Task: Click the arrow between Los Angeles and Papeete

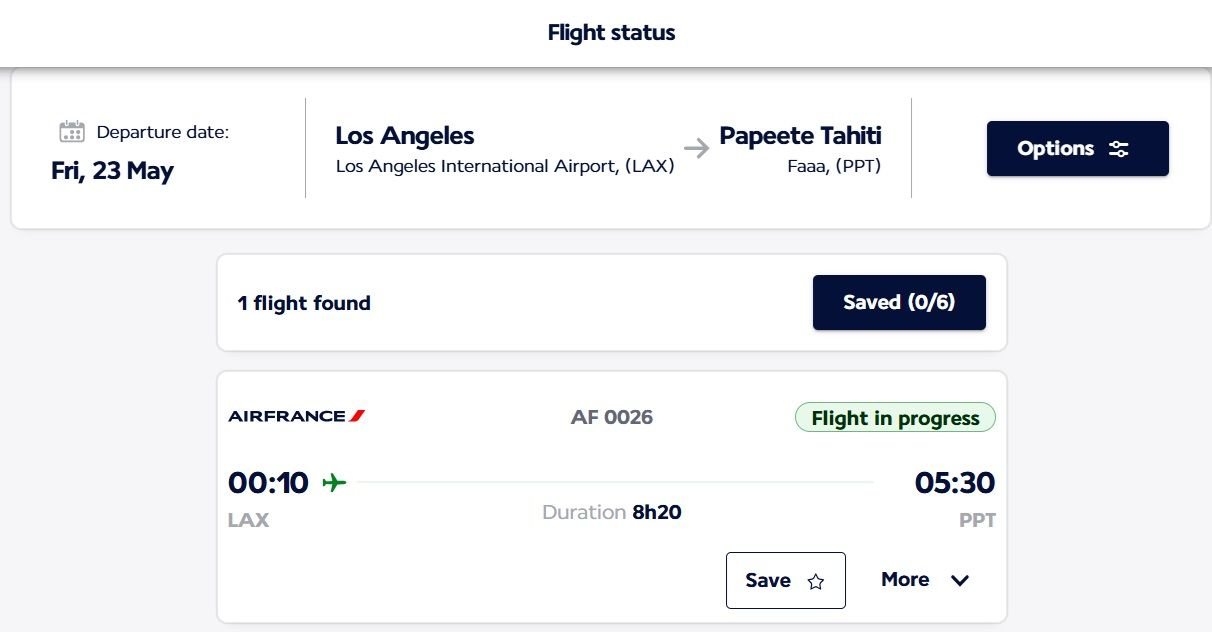Action: click(697, 148)
